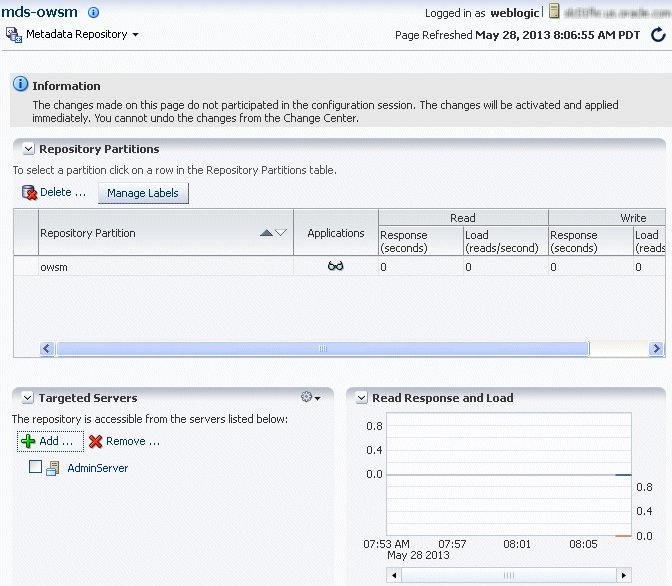The image size is (672, 586).
Task: View applications for owsm via glasses icon
Action: click(336, 266)
